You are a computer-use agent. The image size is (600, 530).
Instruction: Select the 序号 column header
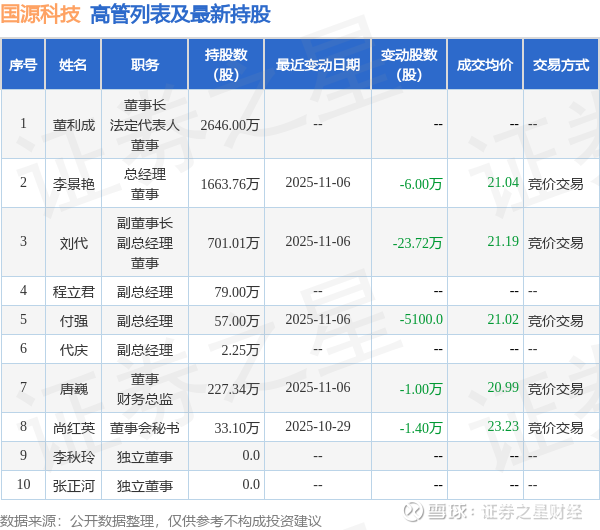23,65
